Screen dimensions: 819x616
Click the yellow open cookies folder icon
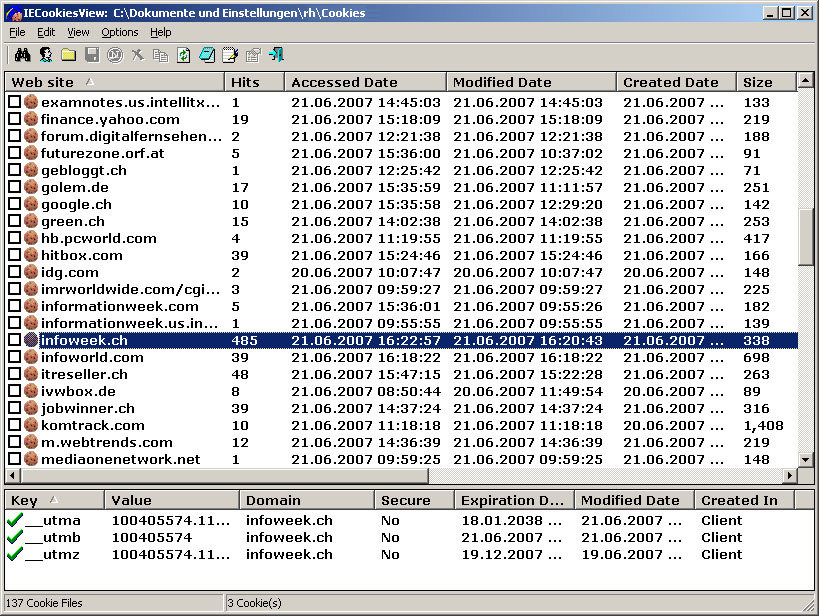pyautogui.click(x=68, y=55)
